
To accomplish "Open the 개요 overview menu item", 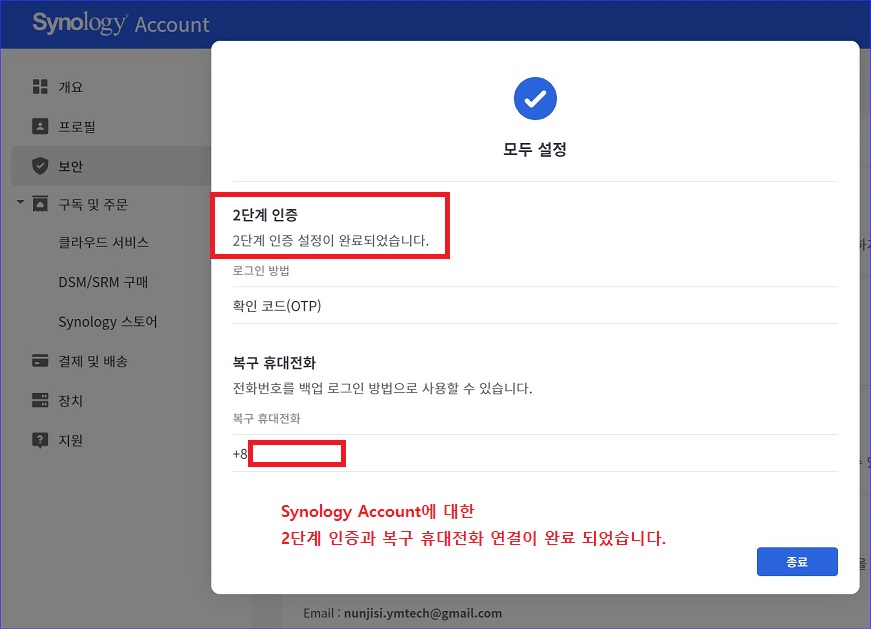I will point(71,87).
